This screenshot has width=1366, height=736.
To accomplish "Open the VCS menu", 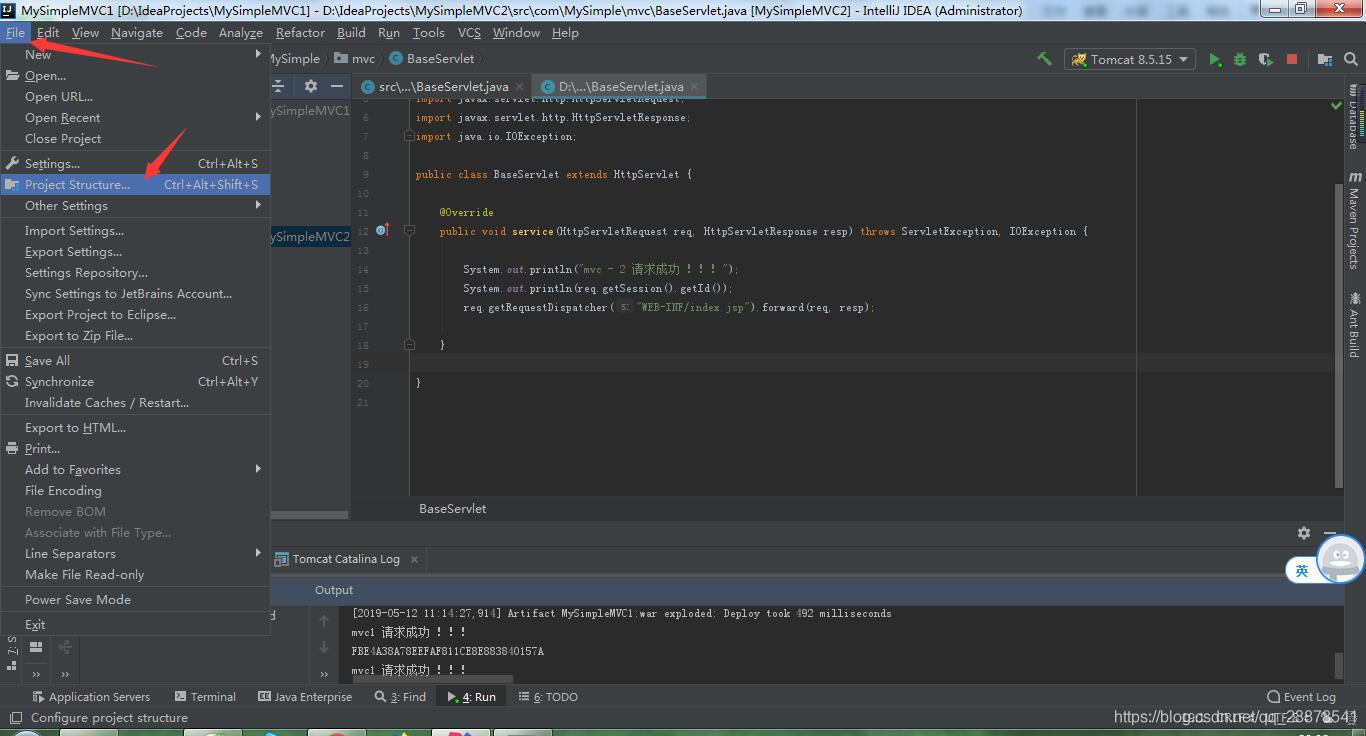I will pyautogui.click(x=469, y=32).
